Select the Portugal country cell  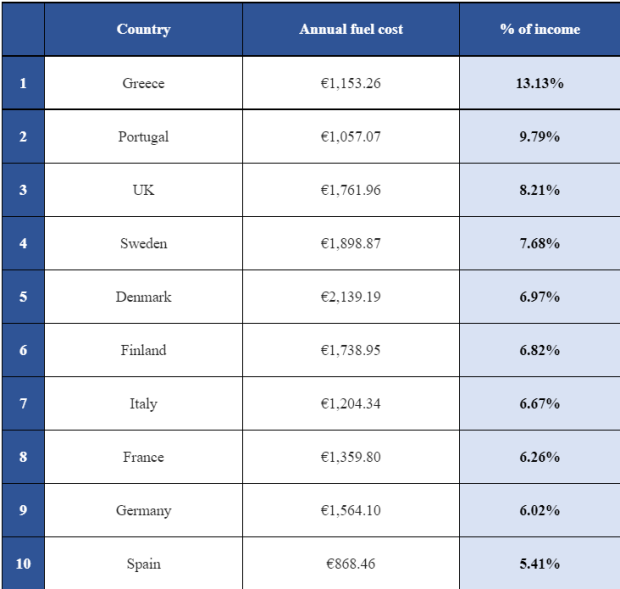pos(143,137)
